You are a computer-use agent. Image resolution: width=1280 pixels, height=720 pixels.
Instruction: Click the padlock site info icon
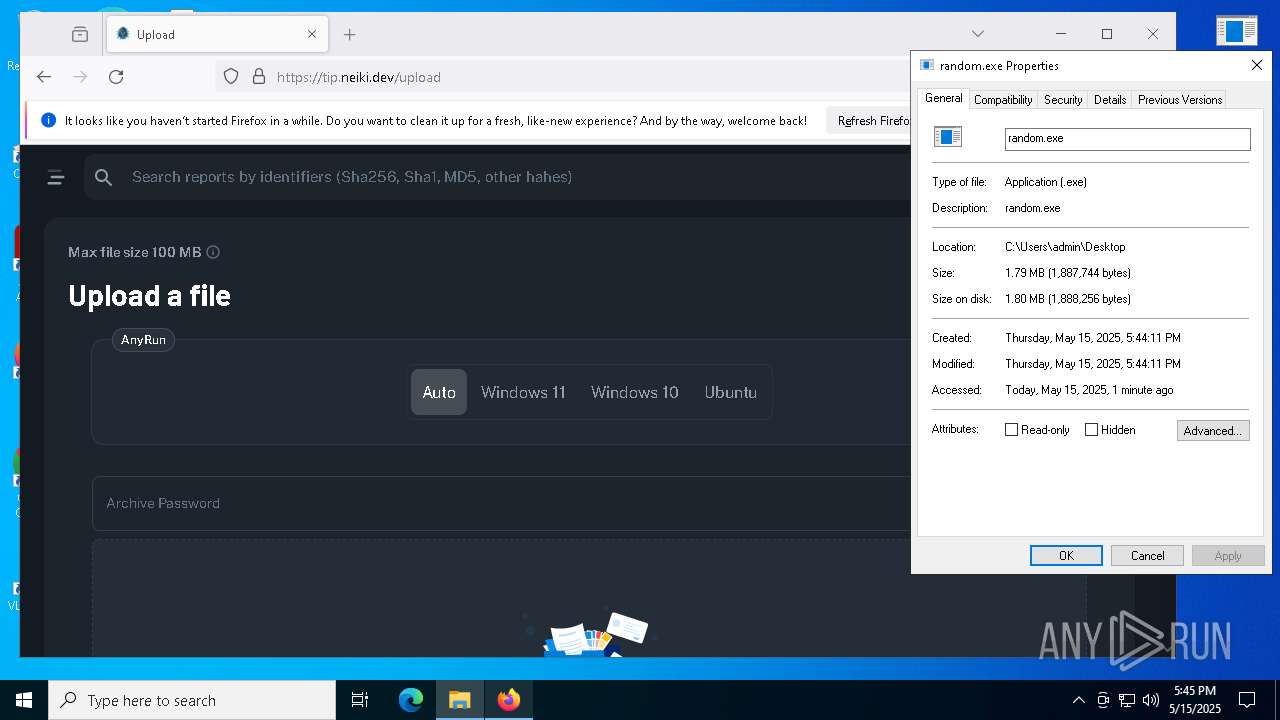[259, 77]
